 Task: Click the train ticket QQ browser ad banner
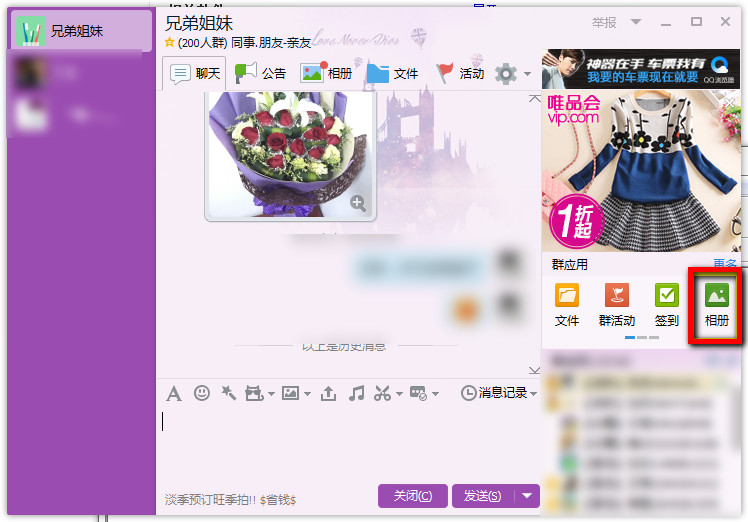641,69
